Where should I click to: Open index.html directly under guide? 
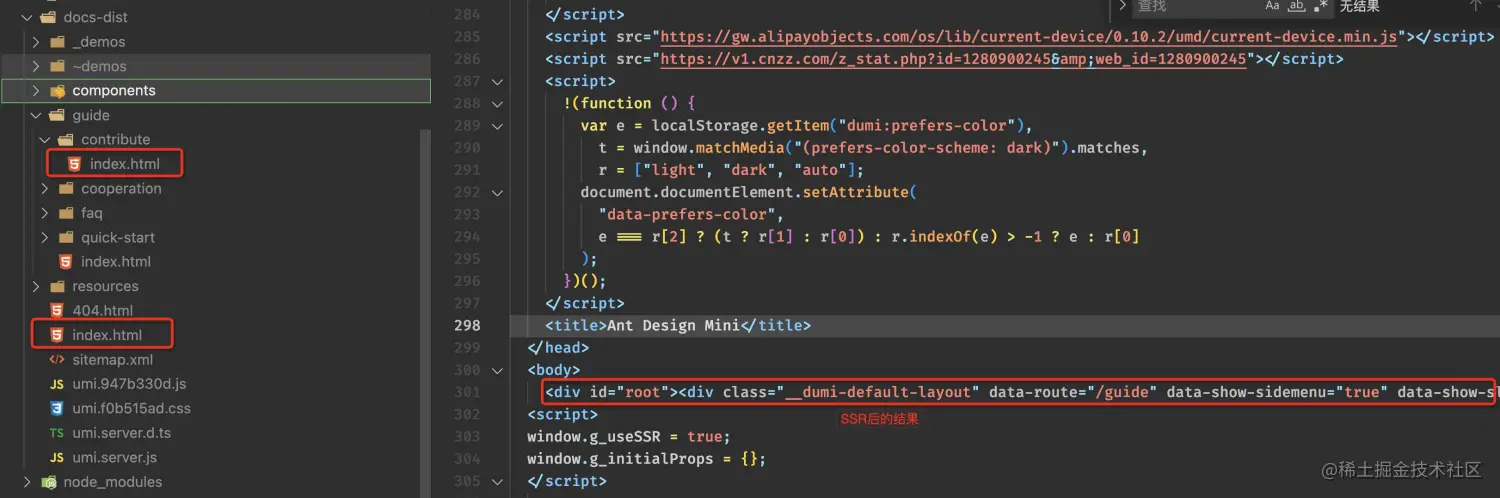point(116,261)
